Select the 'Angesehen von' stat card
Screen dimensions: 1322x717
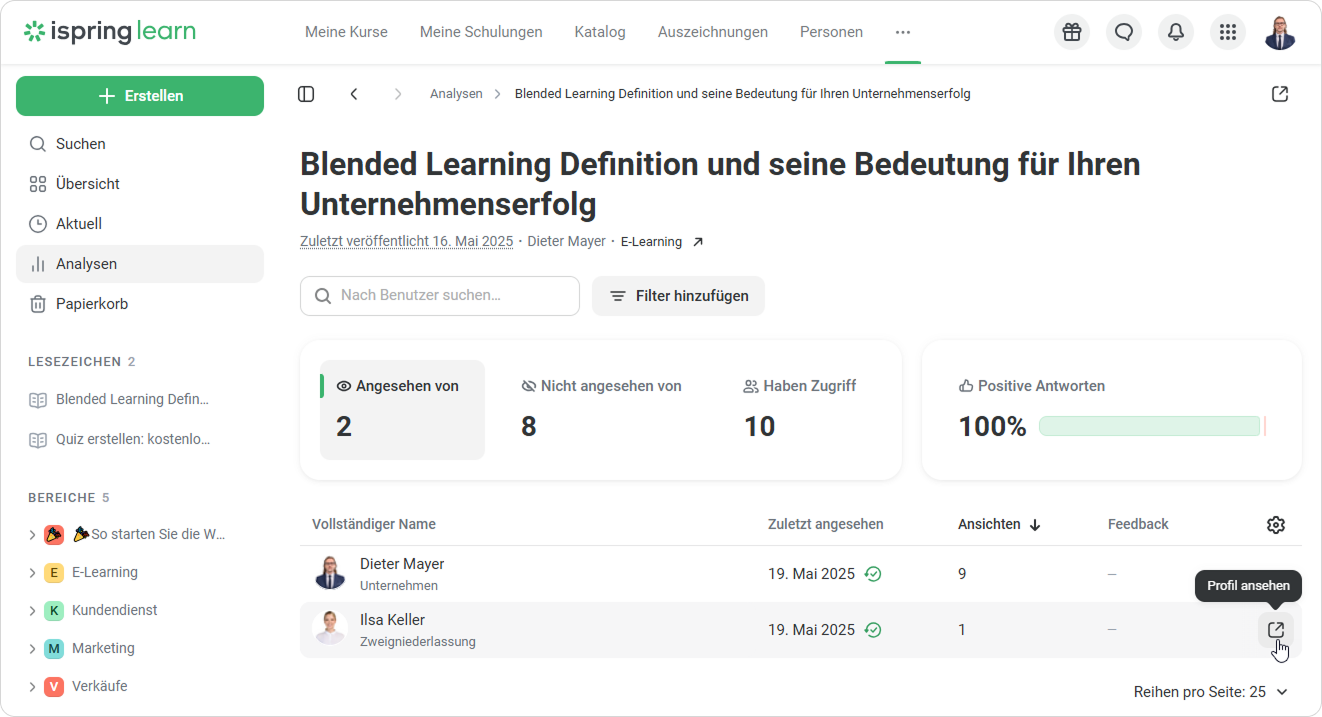(402, 410)
